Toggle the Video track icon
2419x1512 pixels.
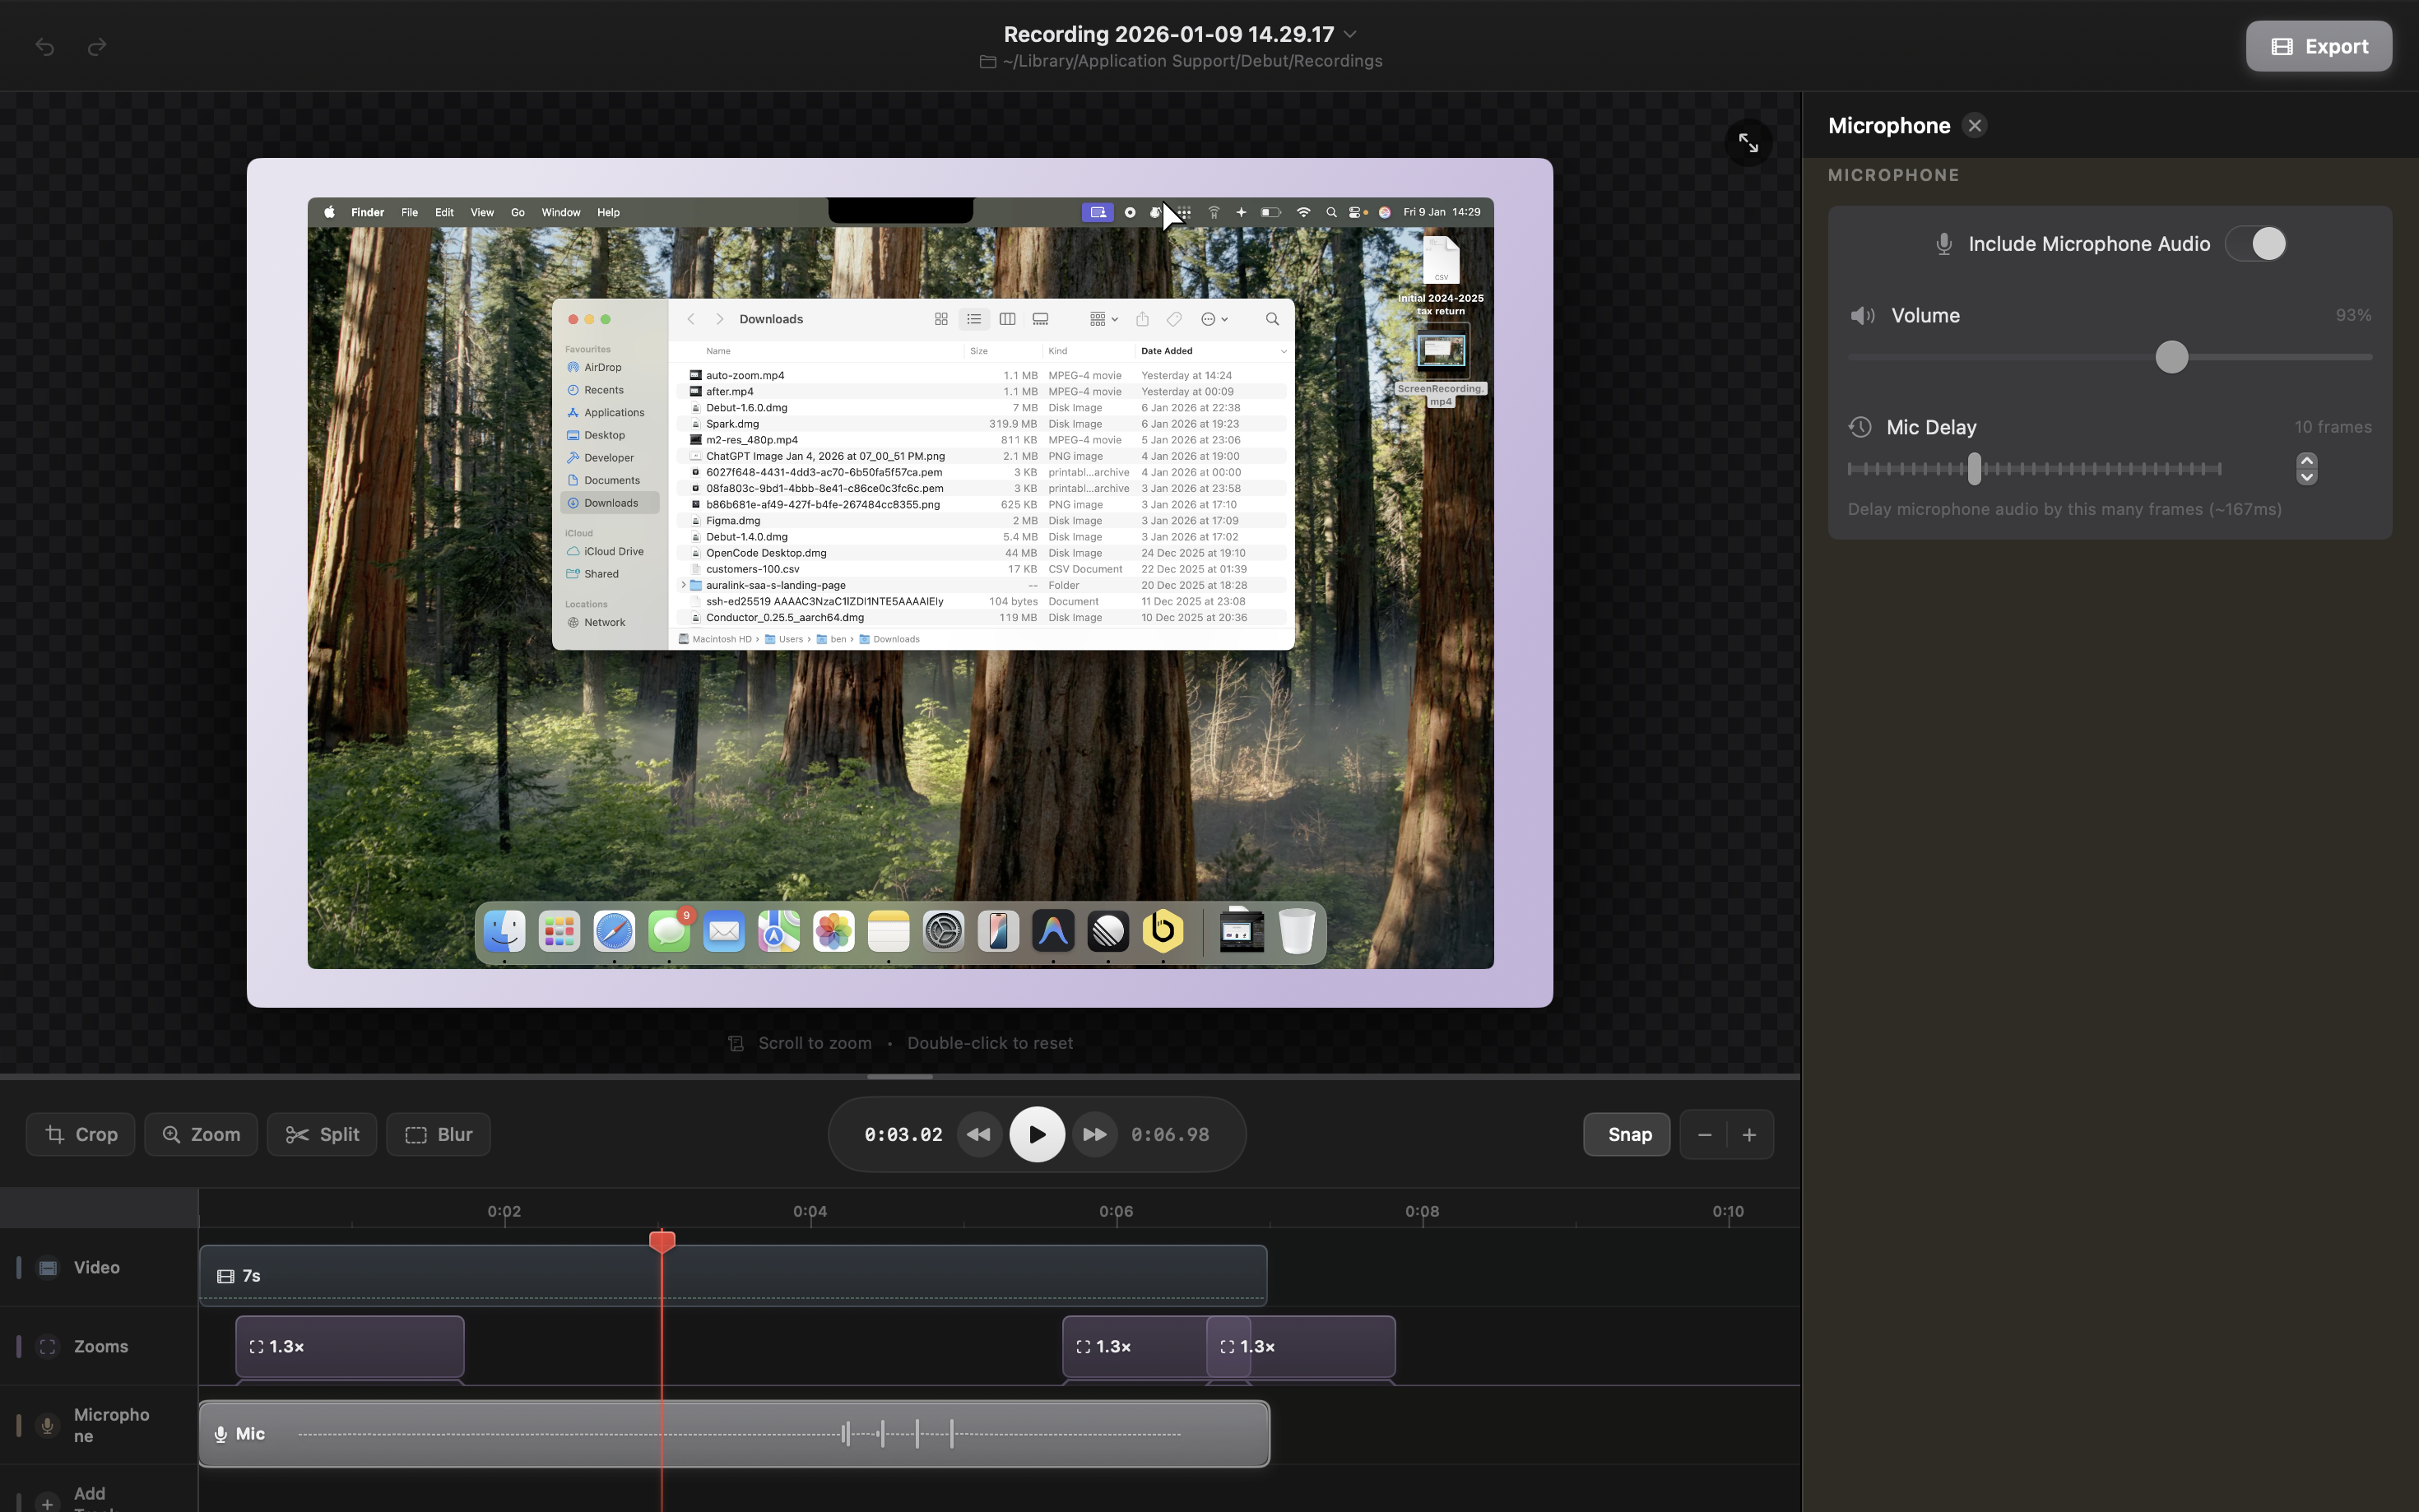[47, 1267]
